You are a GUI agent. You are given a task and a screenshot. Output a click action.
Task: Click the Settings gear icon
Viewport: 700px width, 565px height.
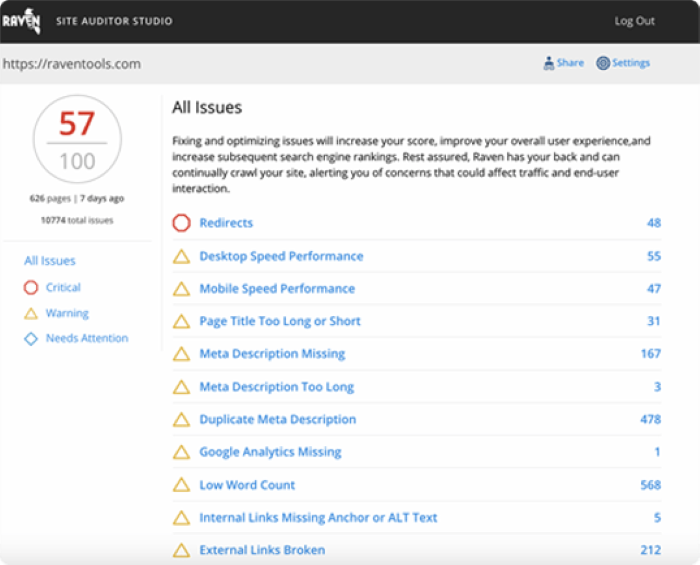[603, 63]
